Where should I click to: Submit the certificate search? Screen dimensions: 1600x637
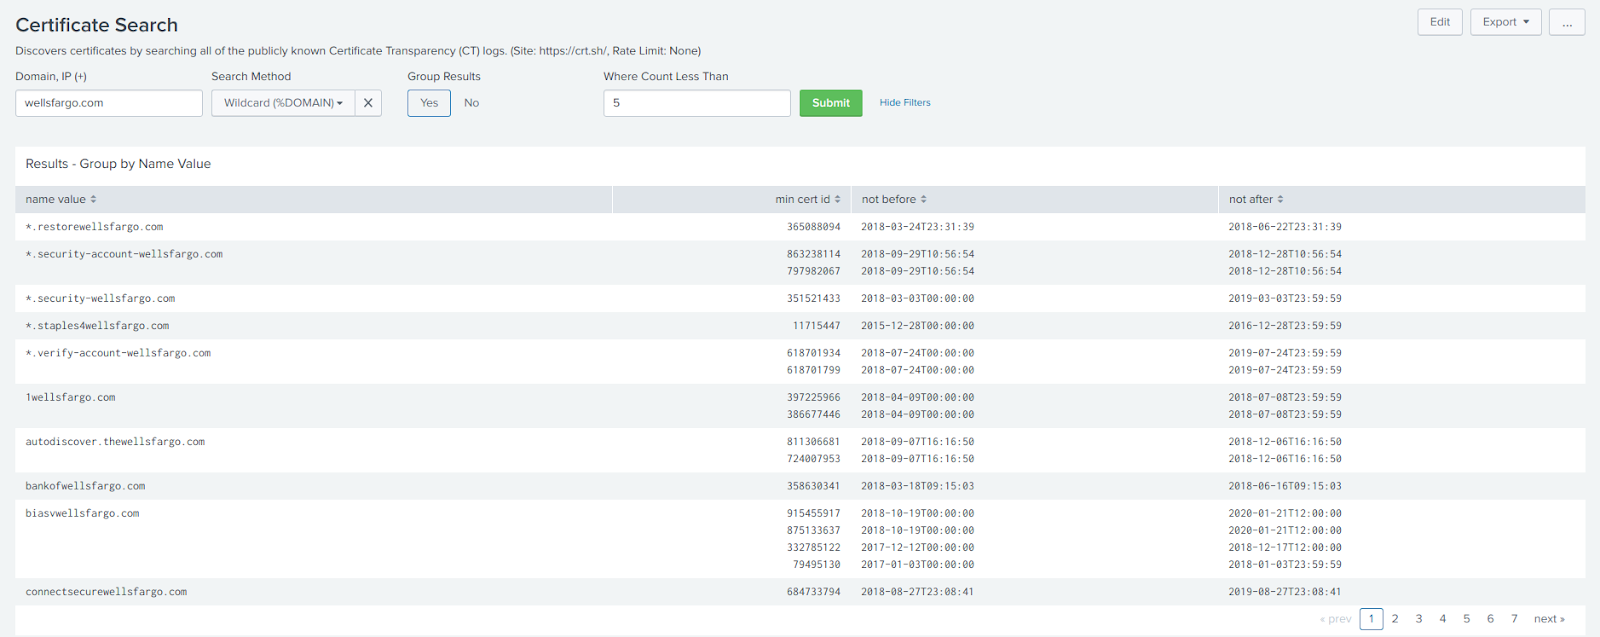coord(831,103)
